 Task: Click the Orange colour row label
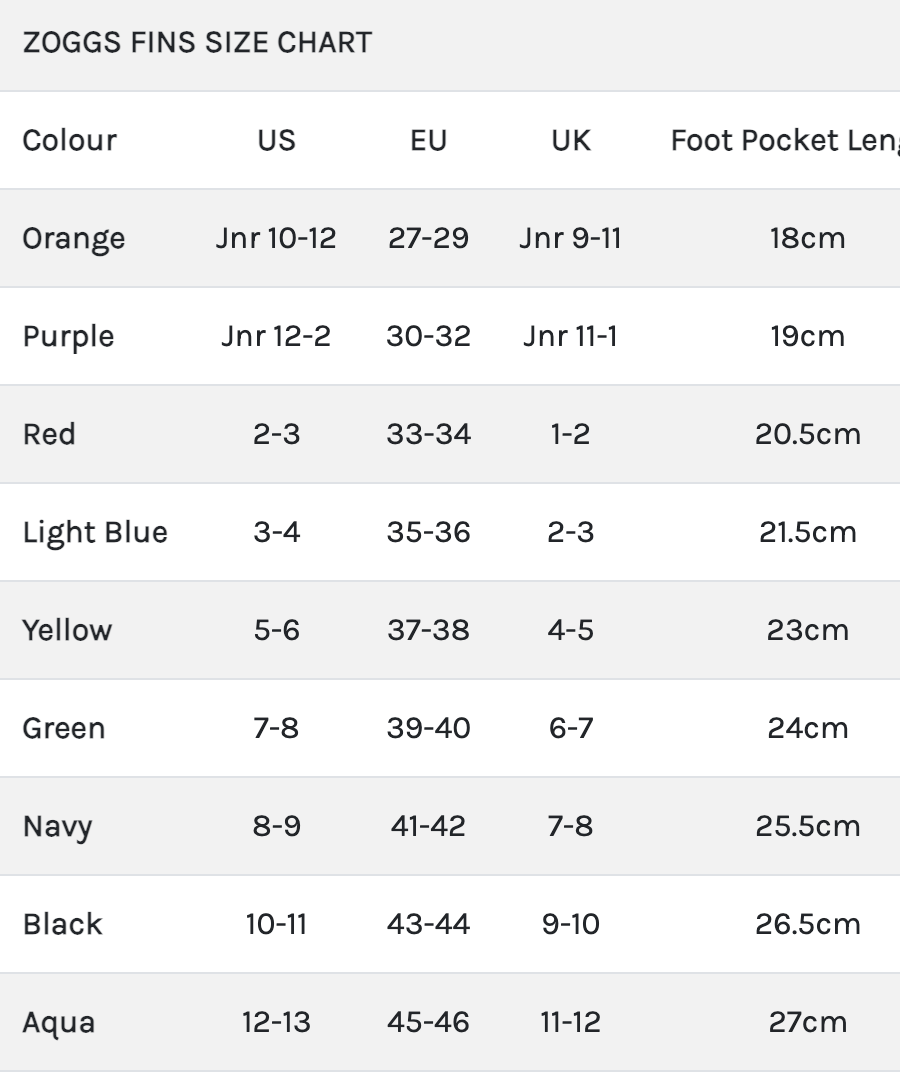(x=74, y=238)
